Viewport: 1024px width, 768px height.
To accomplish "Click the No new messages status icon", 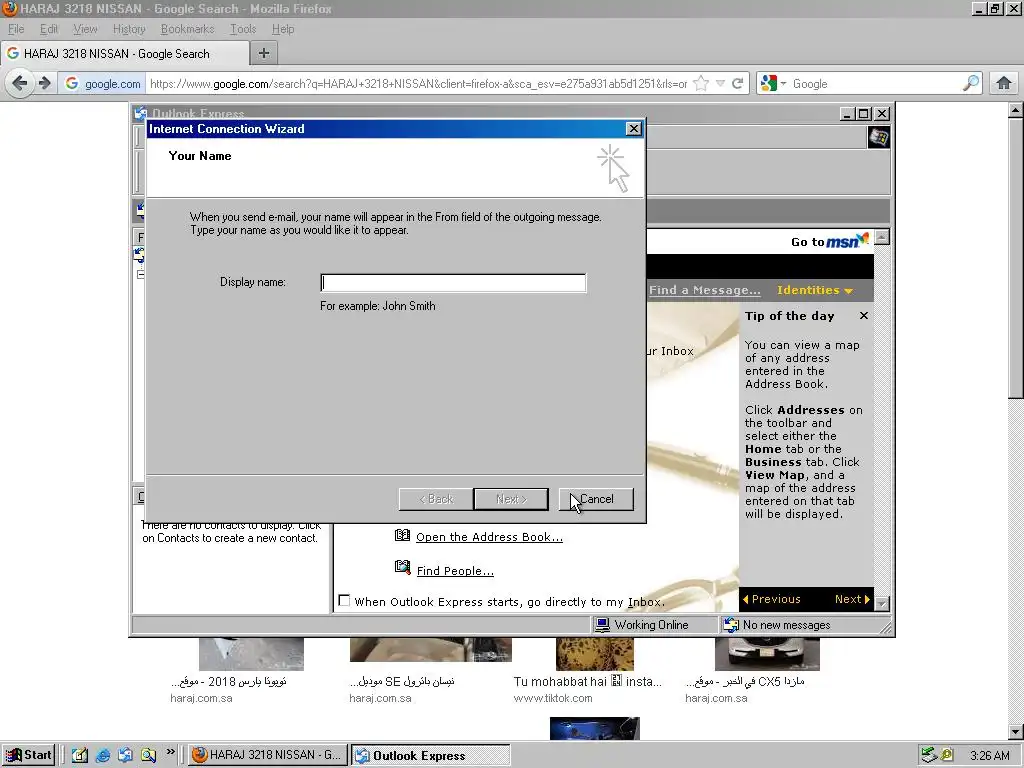I will pyautogui.click(x=731, y=625).
